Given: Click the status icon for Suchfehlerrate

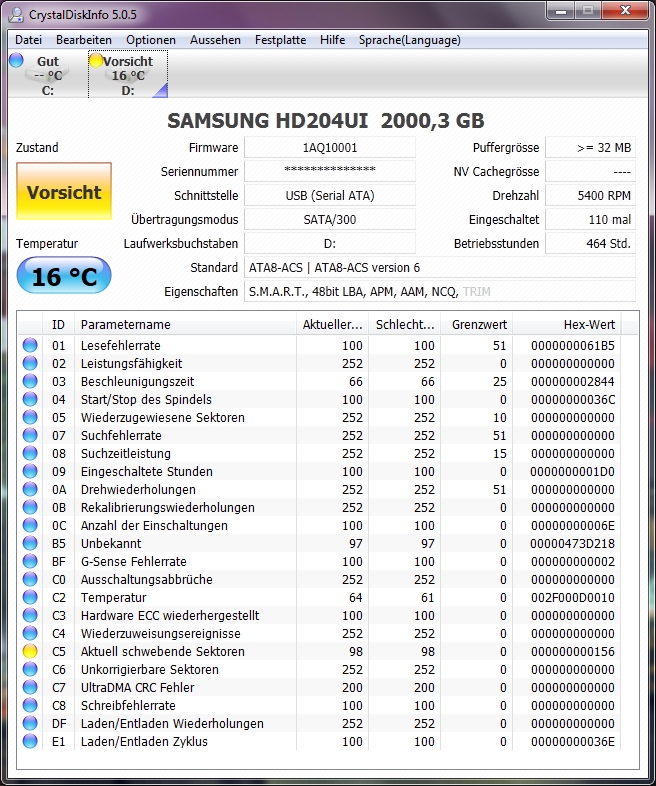Looking at the screenshot, I should [x=30, y=435].
